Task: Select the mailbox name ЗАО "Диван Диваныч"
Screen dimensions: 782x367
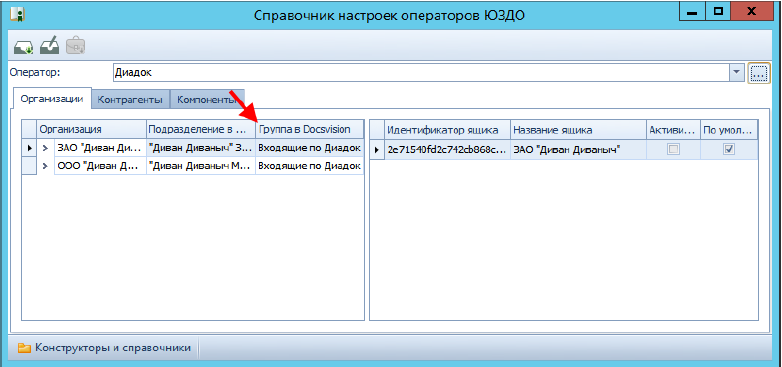Action: (x=578, y=149)
